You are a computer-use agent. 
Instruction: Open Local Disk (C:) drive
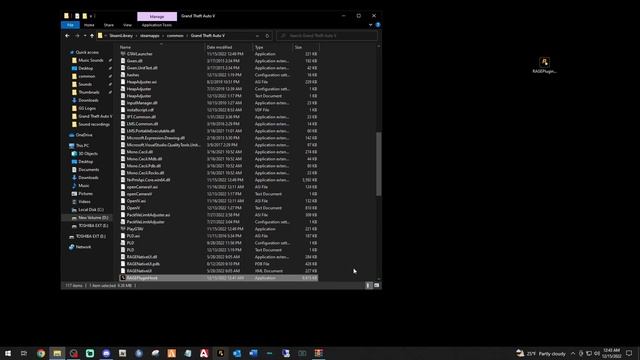(x=91, y=210)
